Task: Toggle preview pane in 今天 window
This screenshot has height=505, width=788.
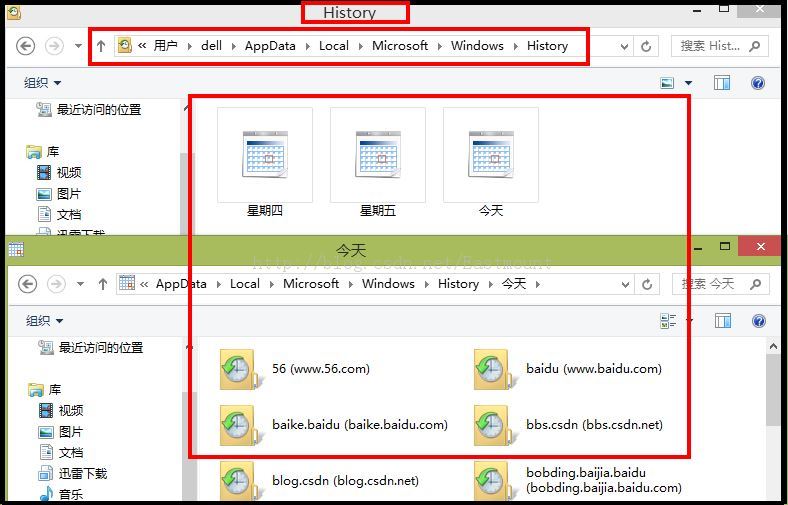Action: pos(723,321)
